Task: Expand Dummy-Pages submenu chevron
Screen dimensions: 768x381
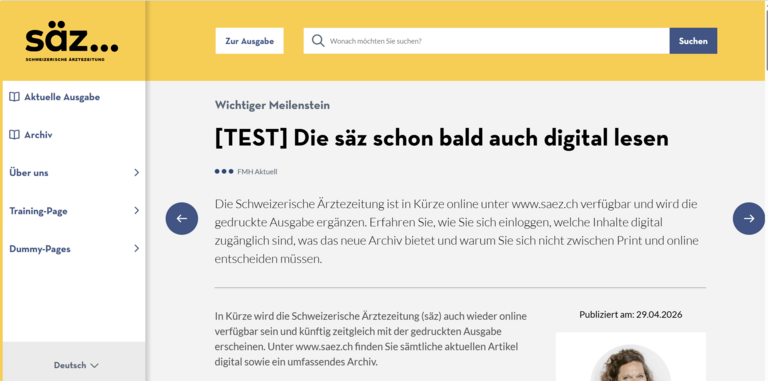Action: 137,249
